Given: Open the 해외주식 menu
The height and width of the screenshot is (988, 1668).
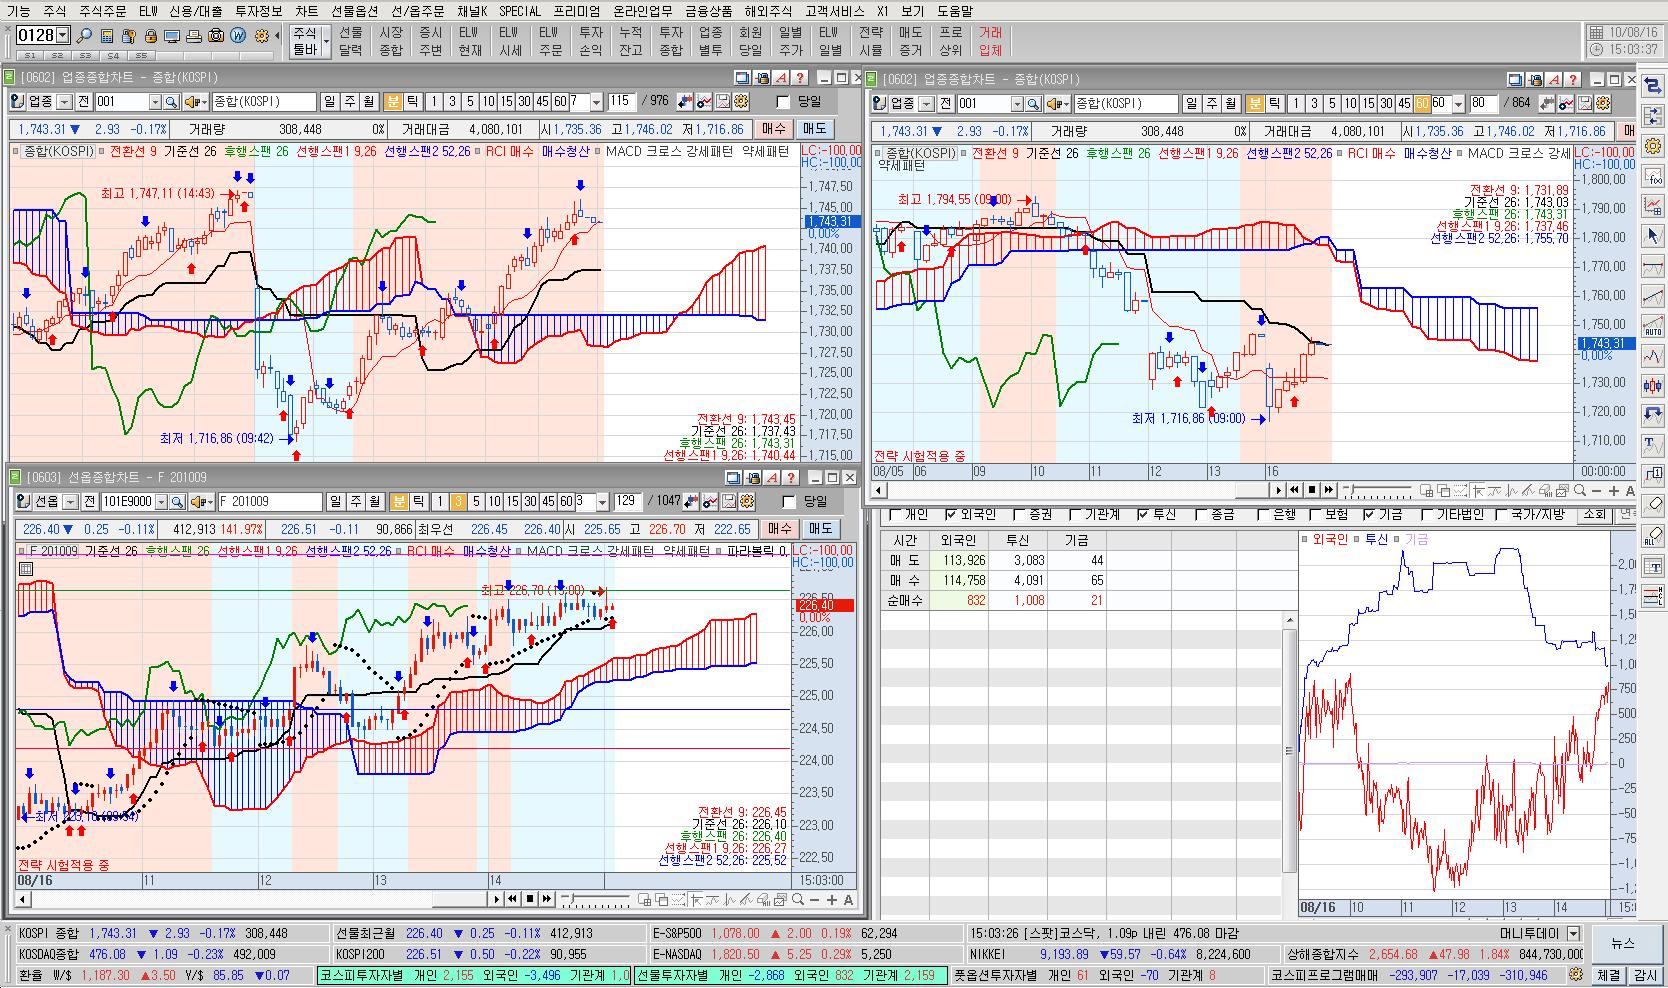Looking at the screenshot, I should pos(767,11).
